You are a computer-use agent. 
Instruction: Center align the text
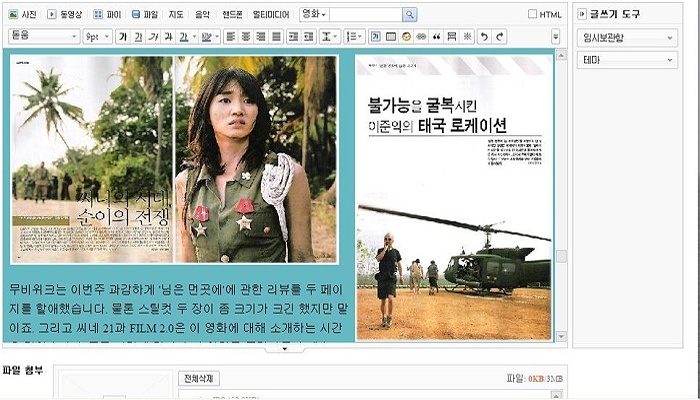(x=246, y=37)
